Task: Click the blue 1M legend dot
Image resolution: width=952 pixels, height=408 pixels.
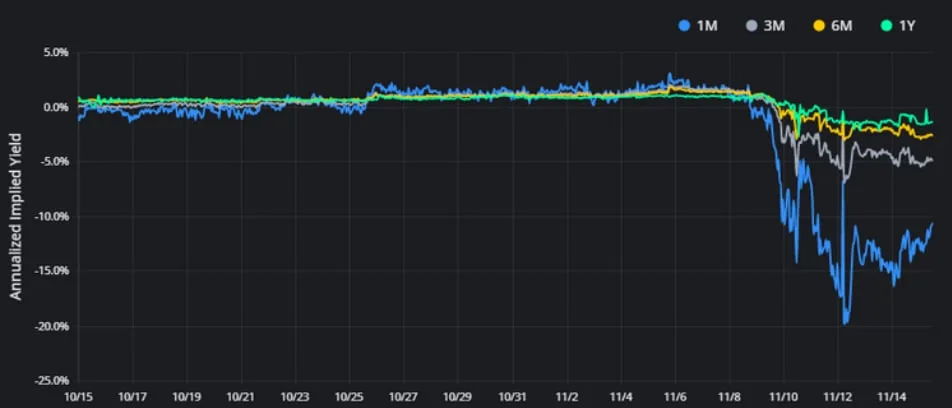Action: coord(683,27)
